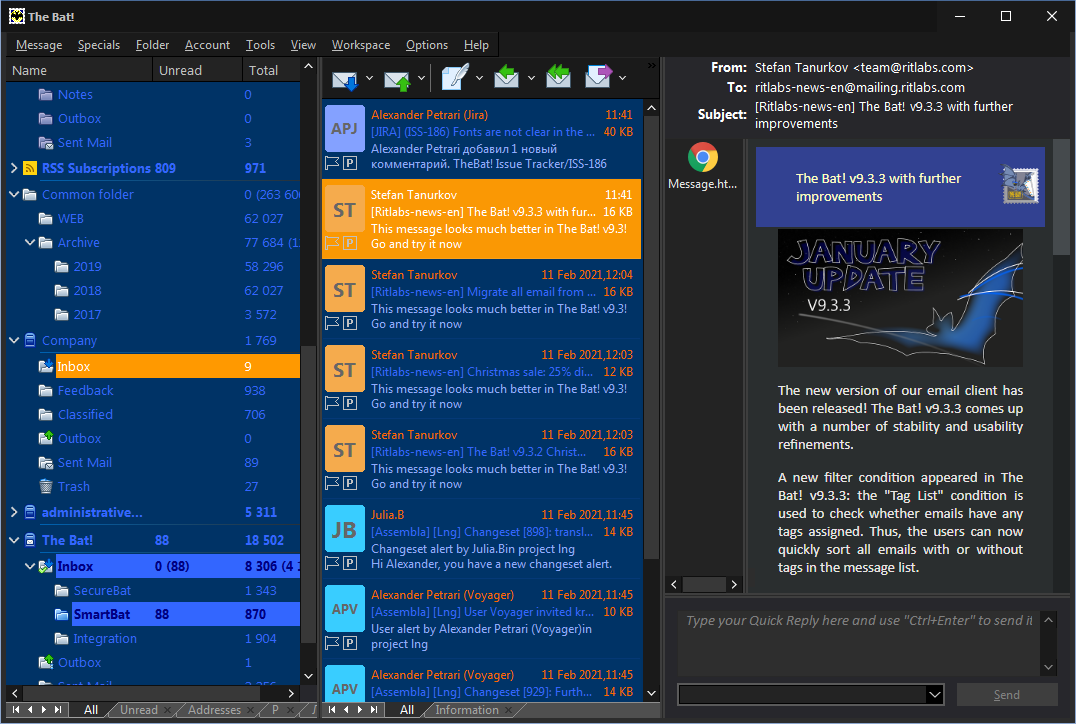
Task: Click the Notes folder icon
Action: coord(46,95)
